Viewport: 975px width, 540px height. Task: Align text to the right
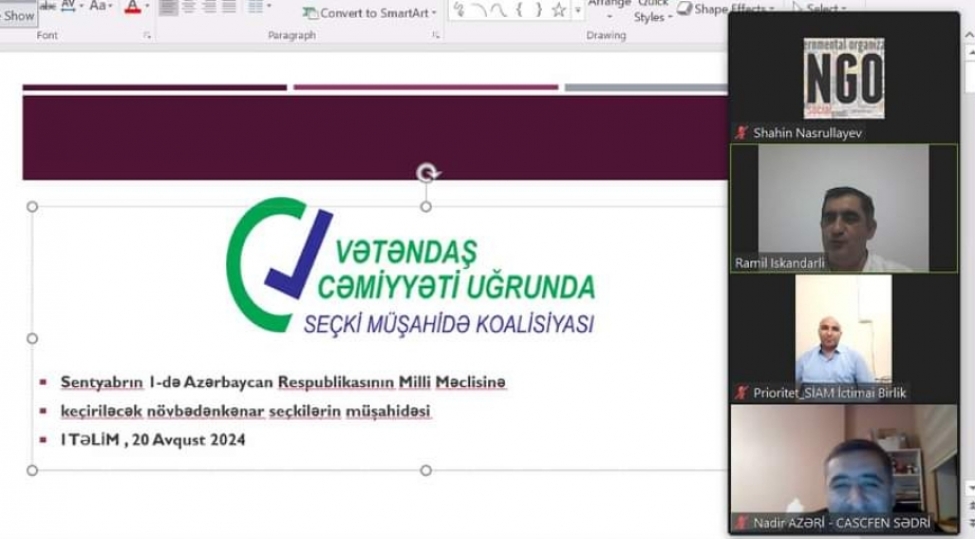210,7
